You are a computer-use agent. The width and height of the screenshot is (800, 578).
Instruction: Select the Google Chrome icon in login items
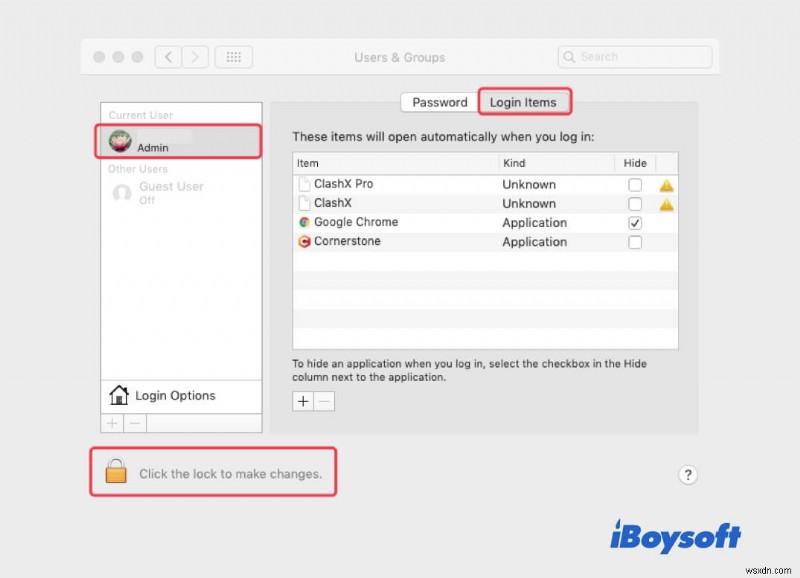click(302, 222)
